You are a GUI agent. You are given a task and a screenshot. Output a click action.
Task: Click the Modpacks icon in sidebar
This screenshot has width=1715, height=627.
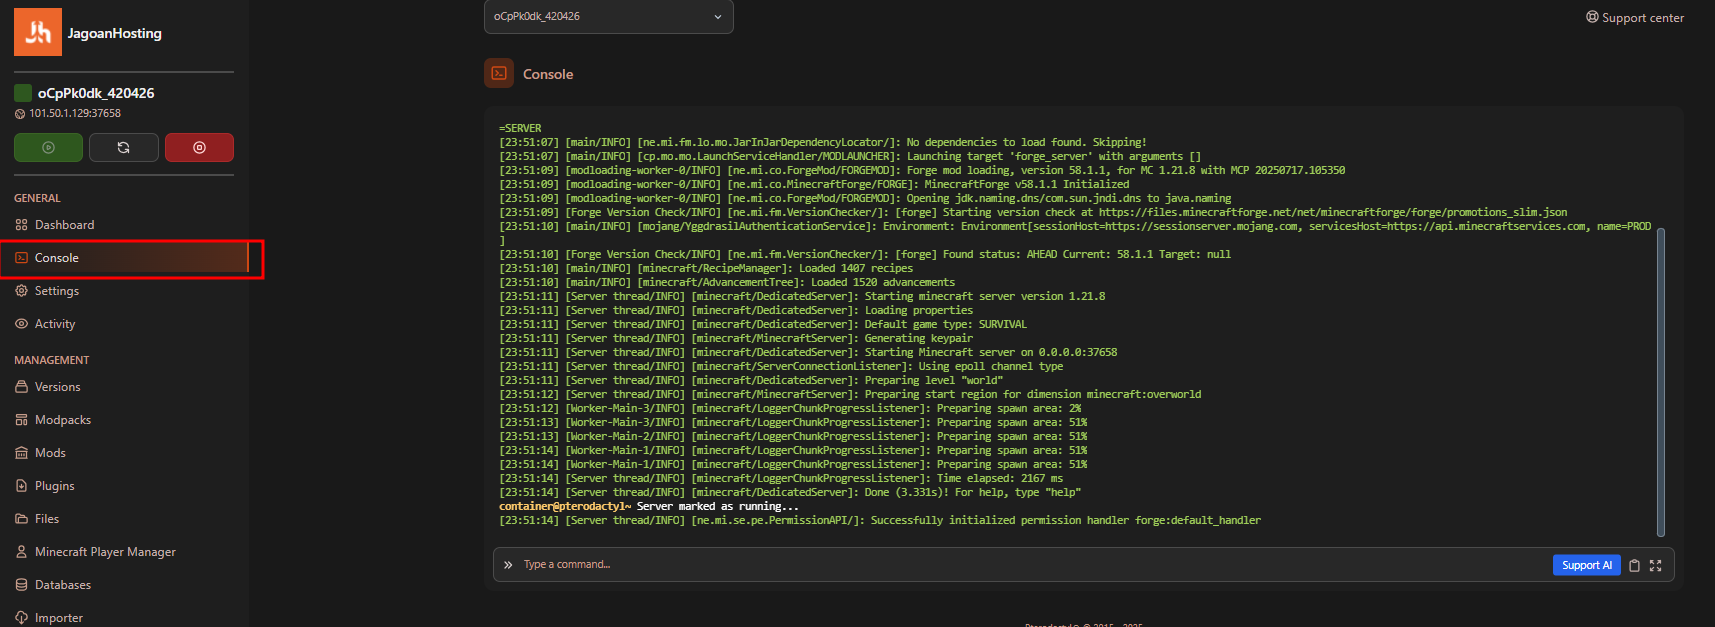pyautogui.click(x=21, y=420)
